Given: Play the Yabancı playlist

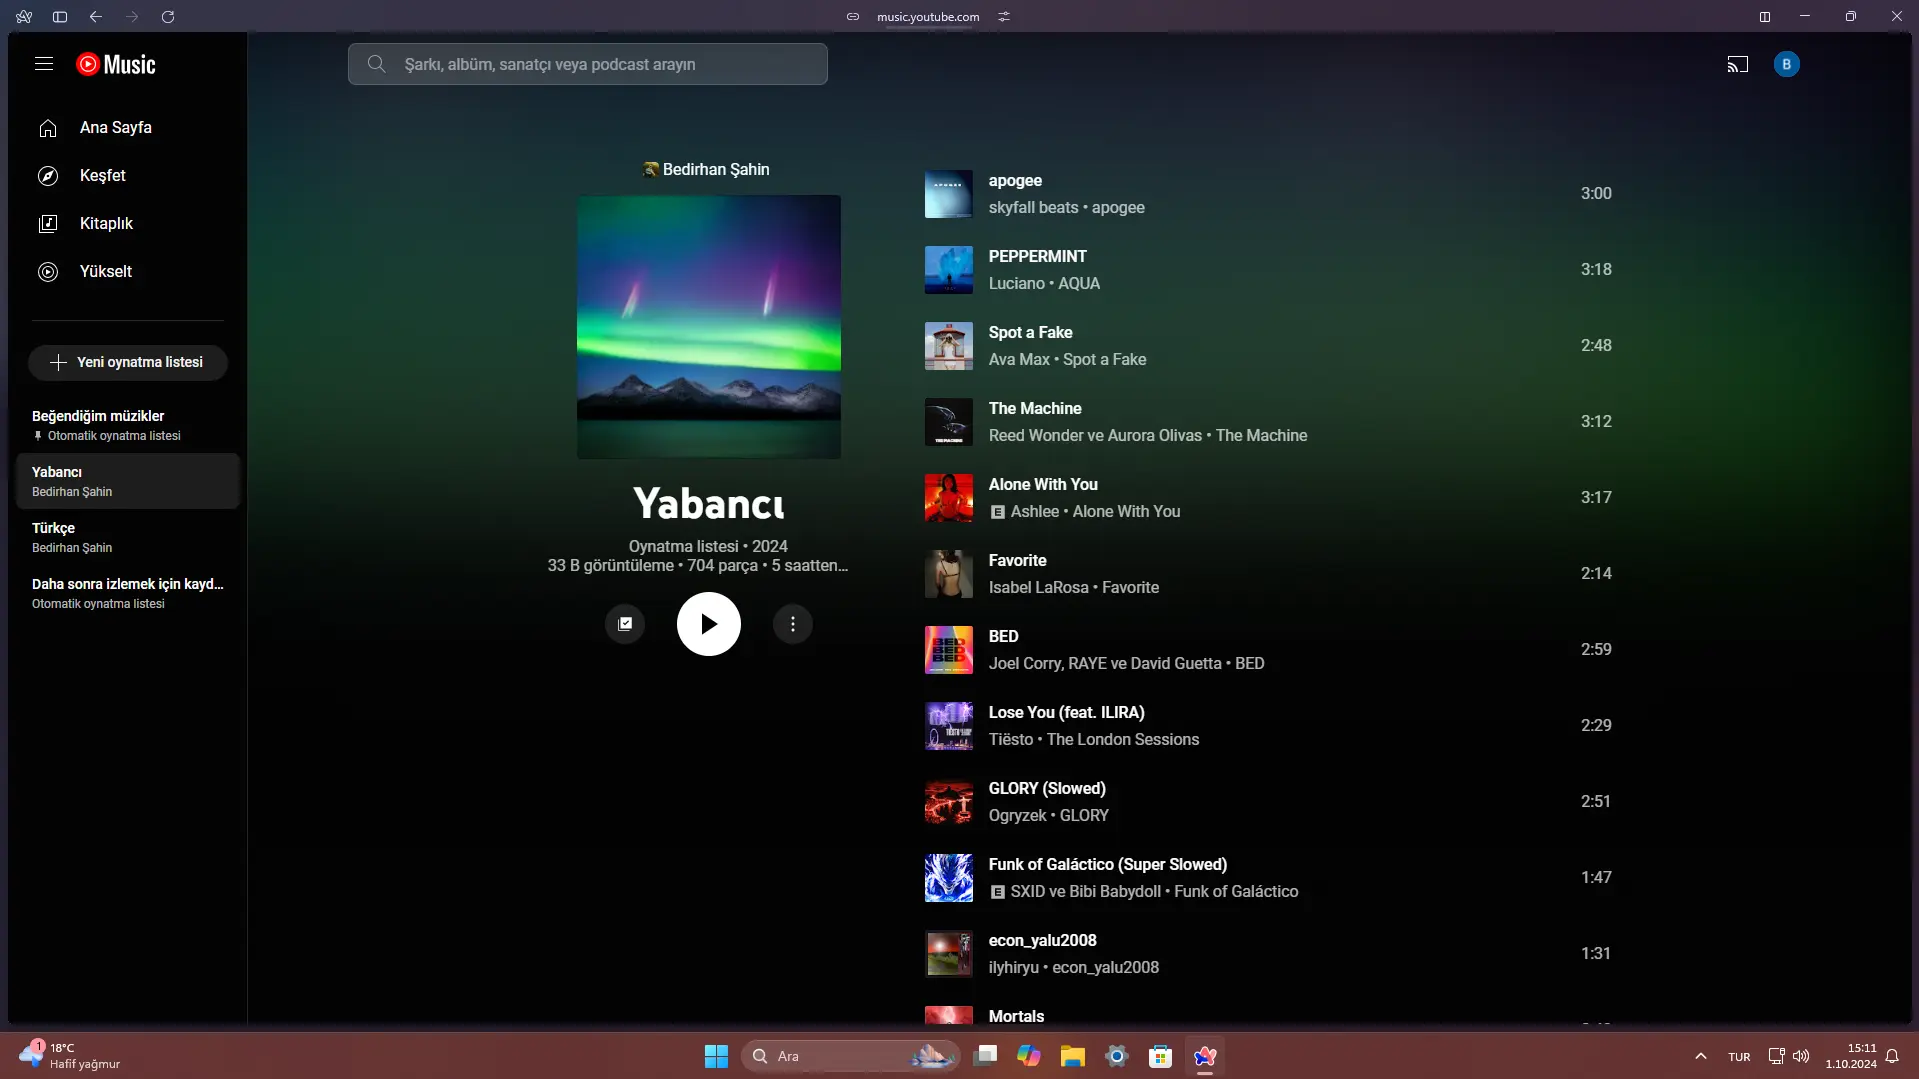Looking at the screenshot, I should point(709,624).
